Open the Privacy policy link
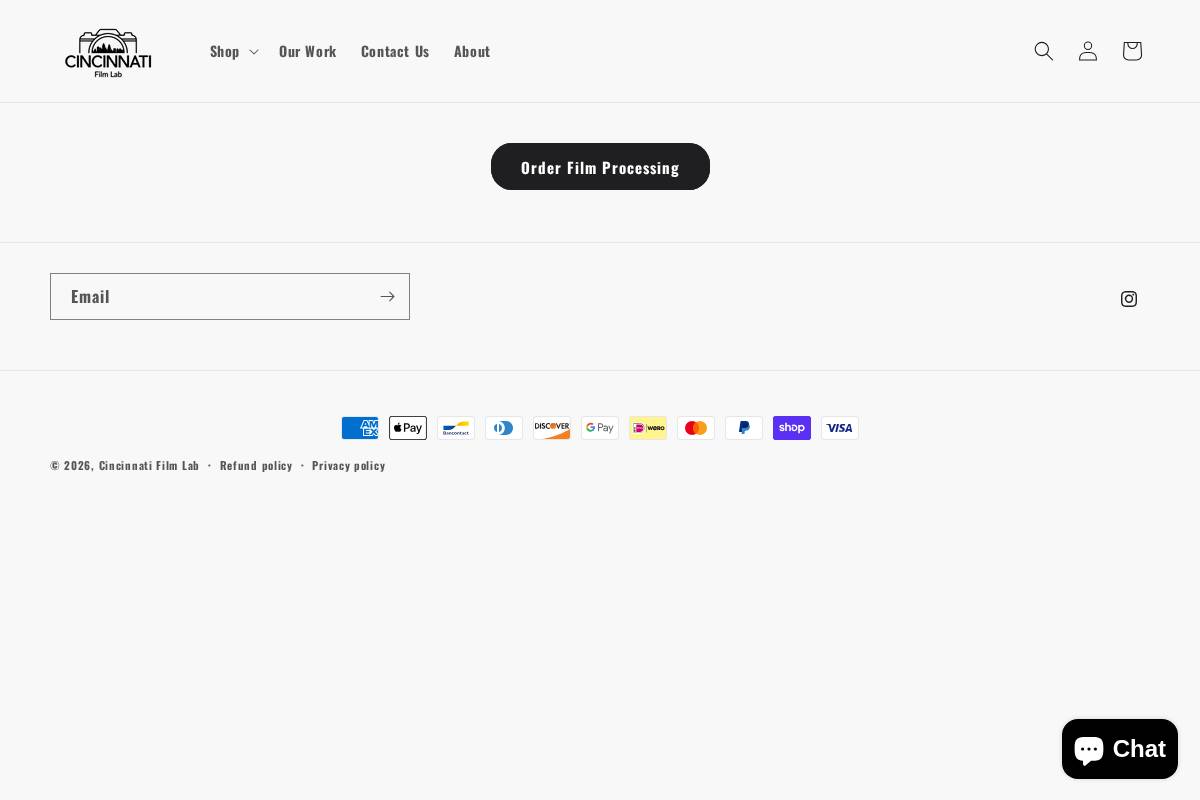This screenshot has width=1200, height=800. [x=348, y=465]
